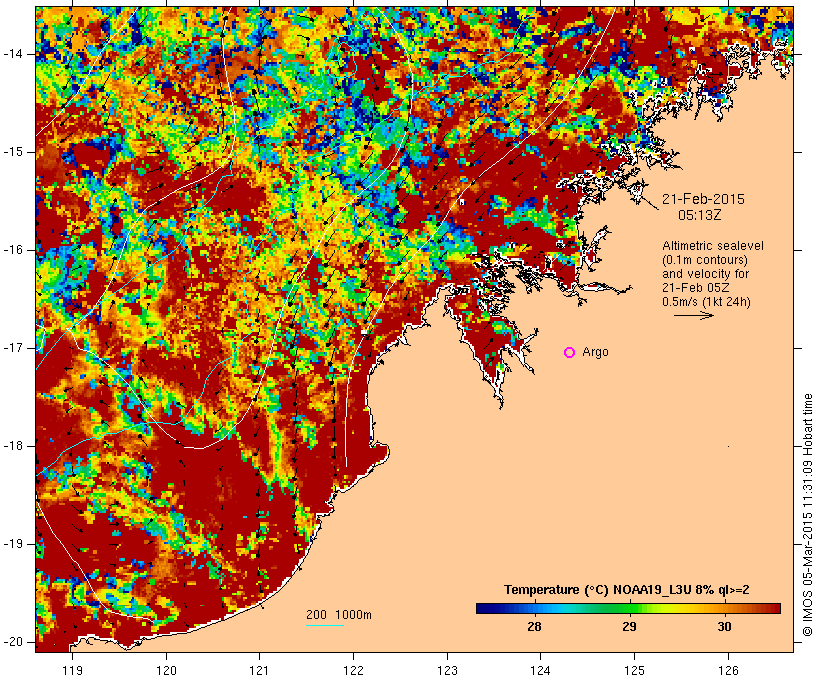Click the IMOS copyright timestamp text
Screen dimensions: 820x680
pyautogui.click(x=807, y=515)
